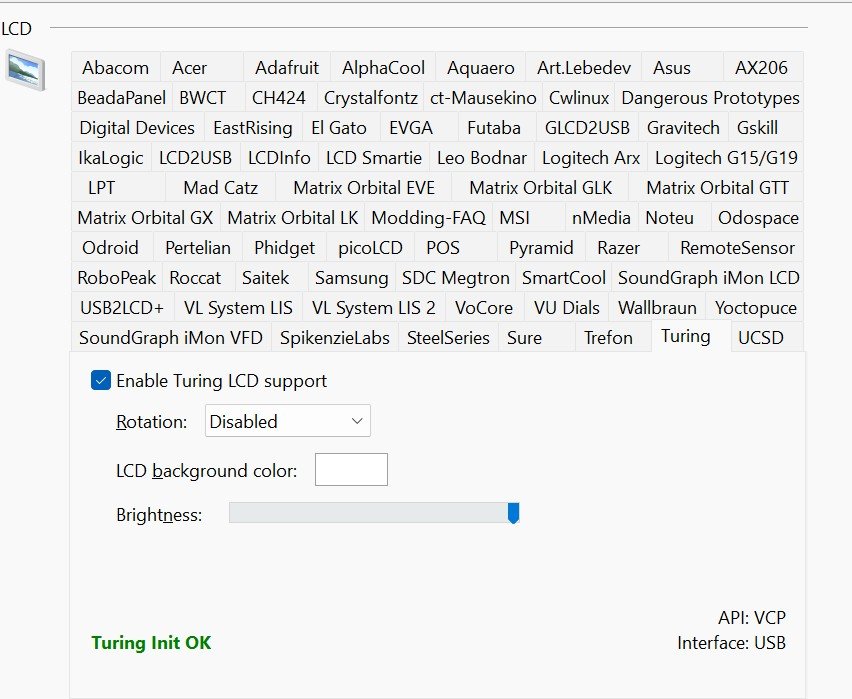852x699 pixels.
Task: Click the Brightness slider handle
Action: pos(513,514)
